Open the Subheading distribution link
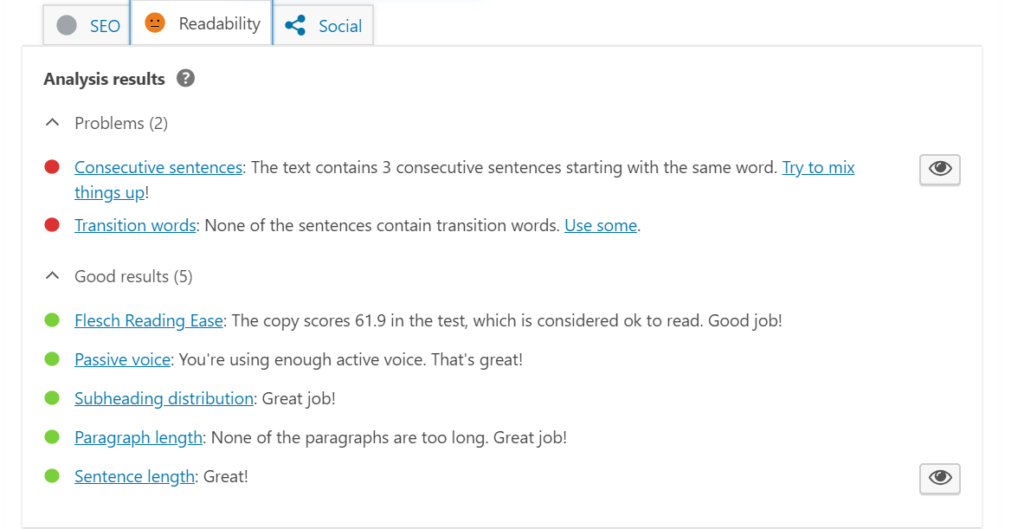 pos(164,398)
